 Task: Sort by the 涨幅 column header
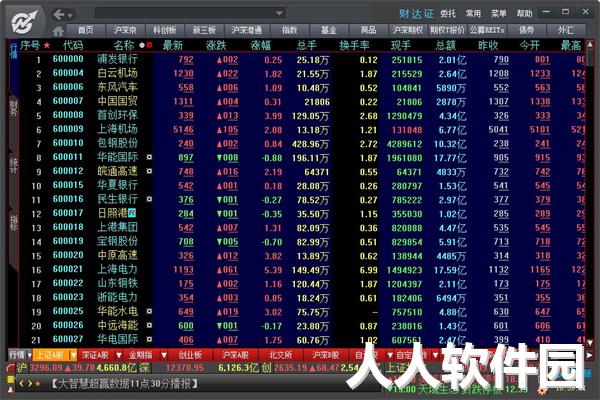(x=261, y=46)
